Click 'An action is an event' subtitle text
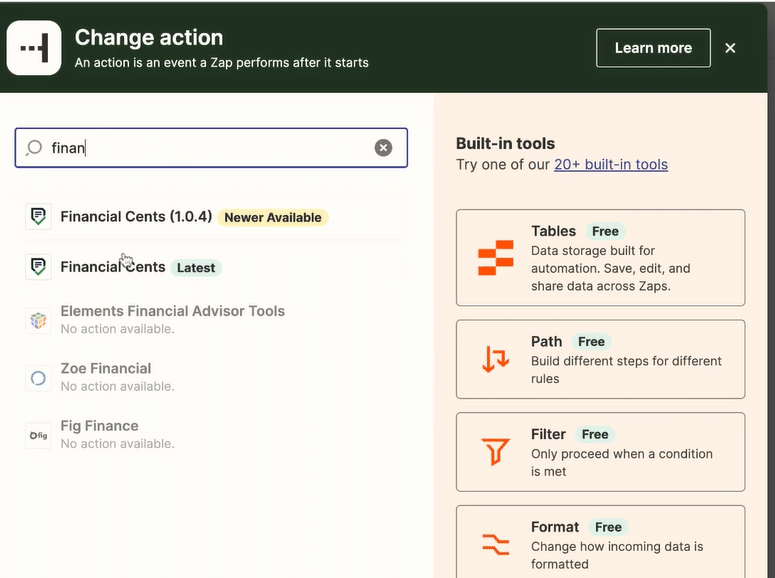775x578 pixels. (x=221, y=63)
